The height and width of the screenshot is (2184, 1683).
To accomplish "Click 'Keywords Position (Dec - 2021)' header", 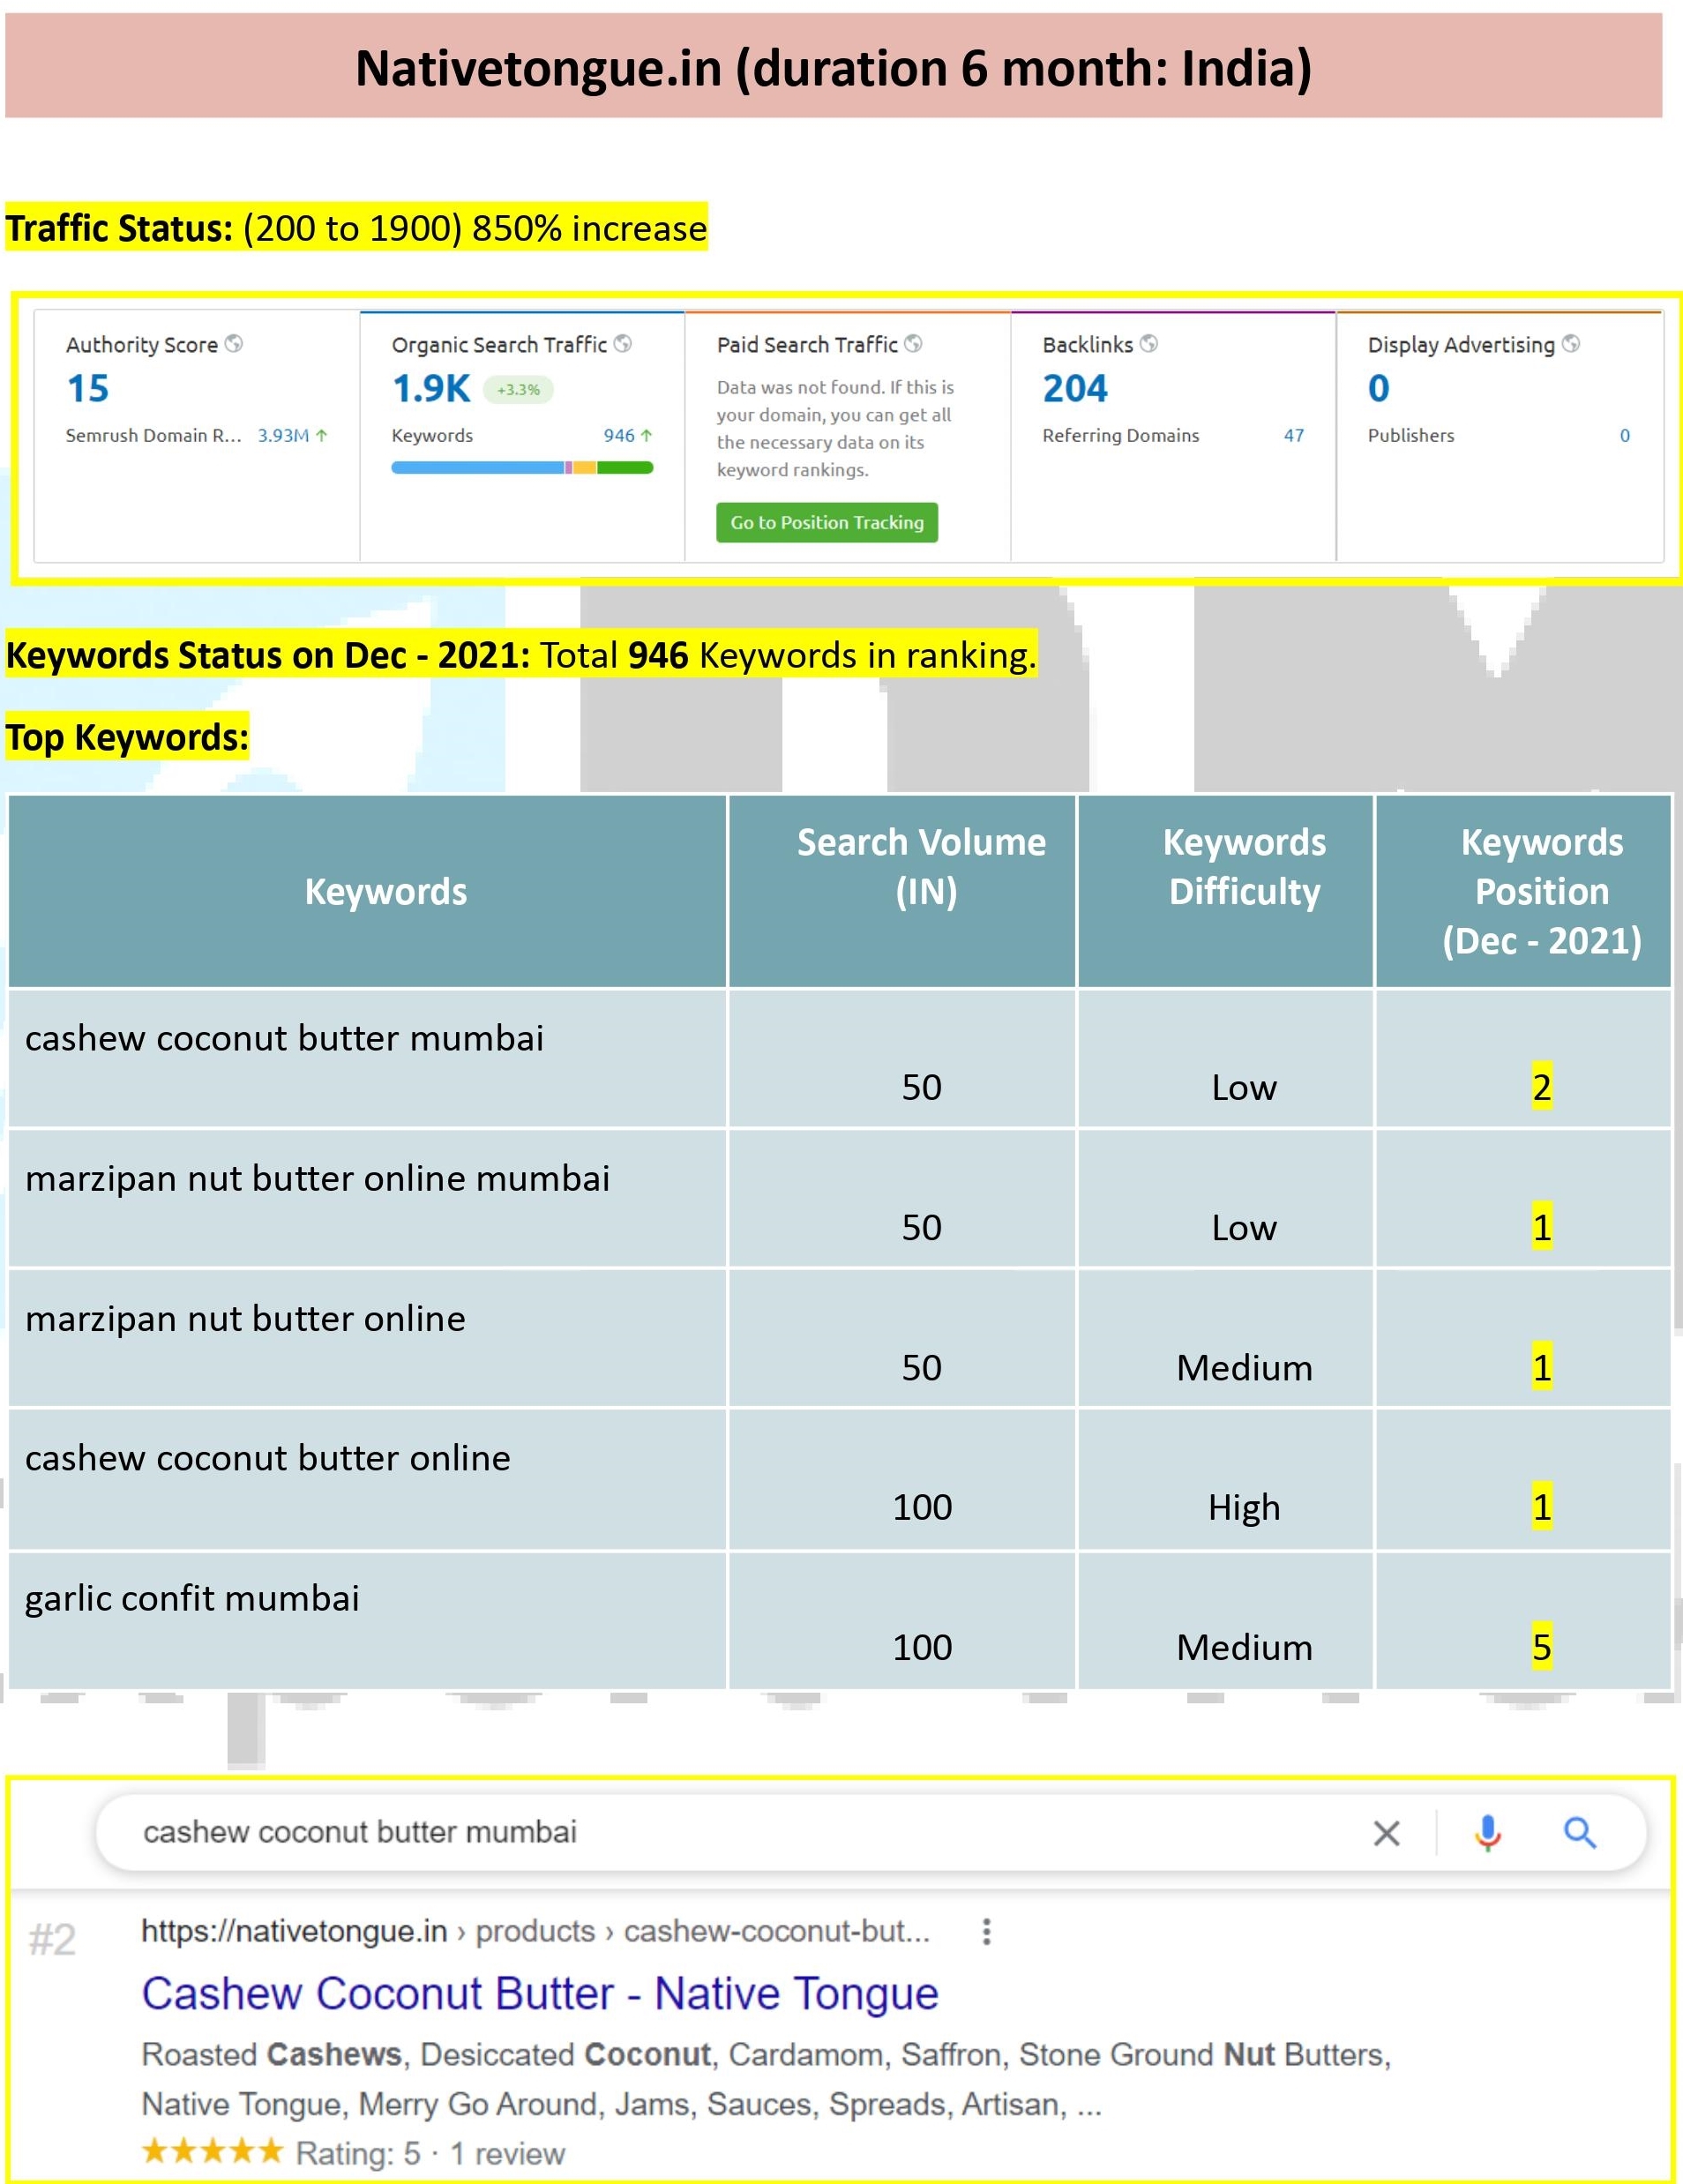I will click(x=1523, y=891).
